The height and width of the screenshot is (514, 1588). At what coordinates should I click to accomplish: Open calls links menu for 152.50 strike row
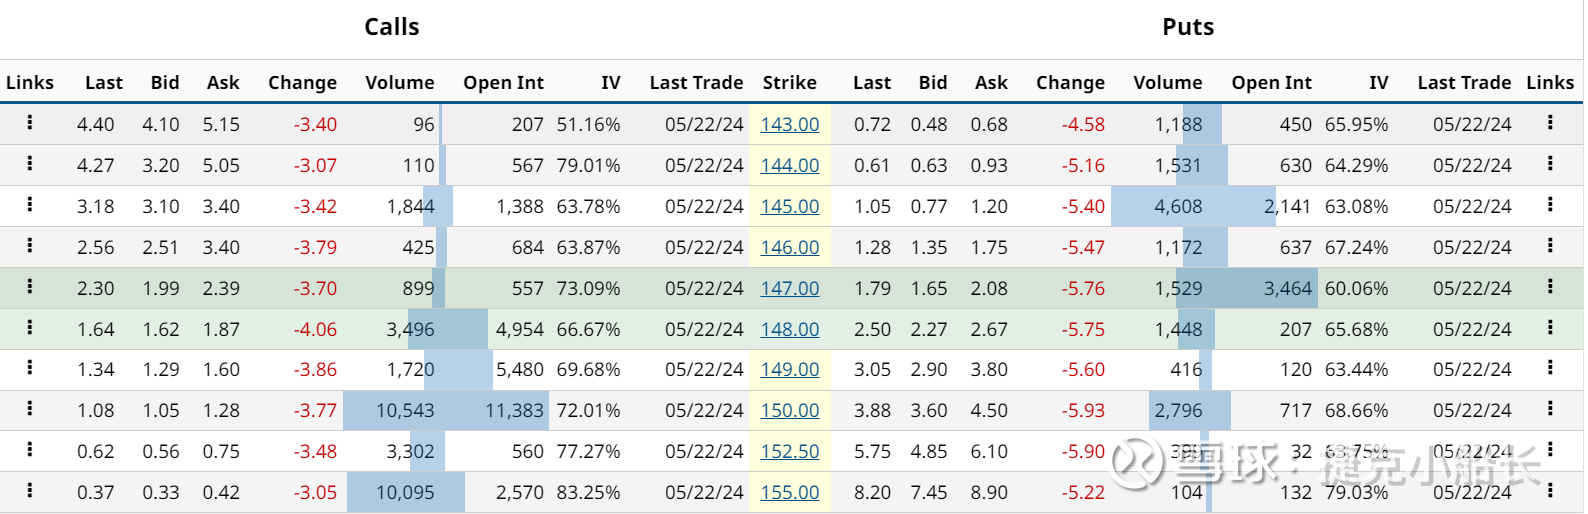(30, 450)
